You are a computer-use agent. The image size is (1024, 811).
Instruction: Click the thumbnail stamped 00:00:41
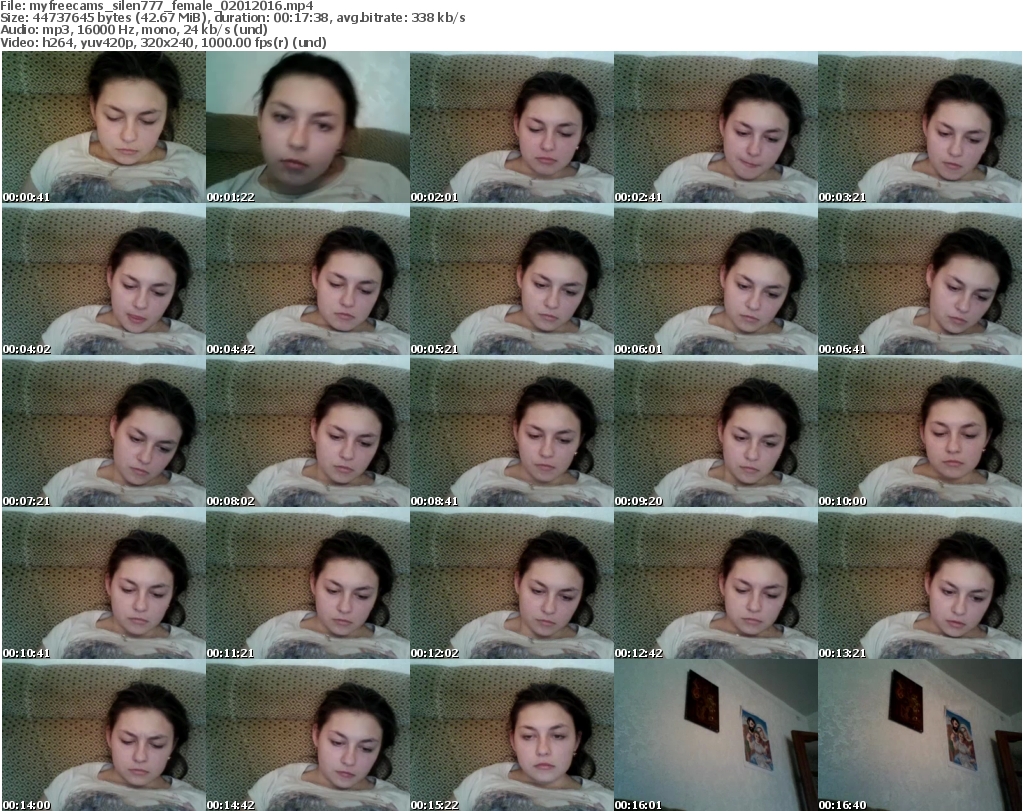tap(104, 127)
